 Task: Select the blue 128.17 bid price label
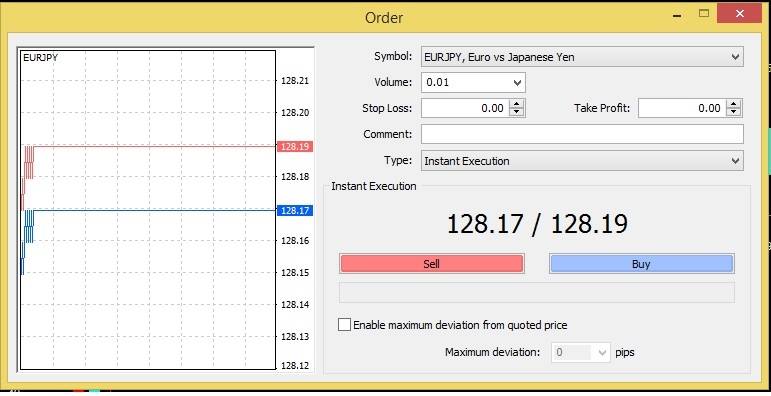click(295, 211)
